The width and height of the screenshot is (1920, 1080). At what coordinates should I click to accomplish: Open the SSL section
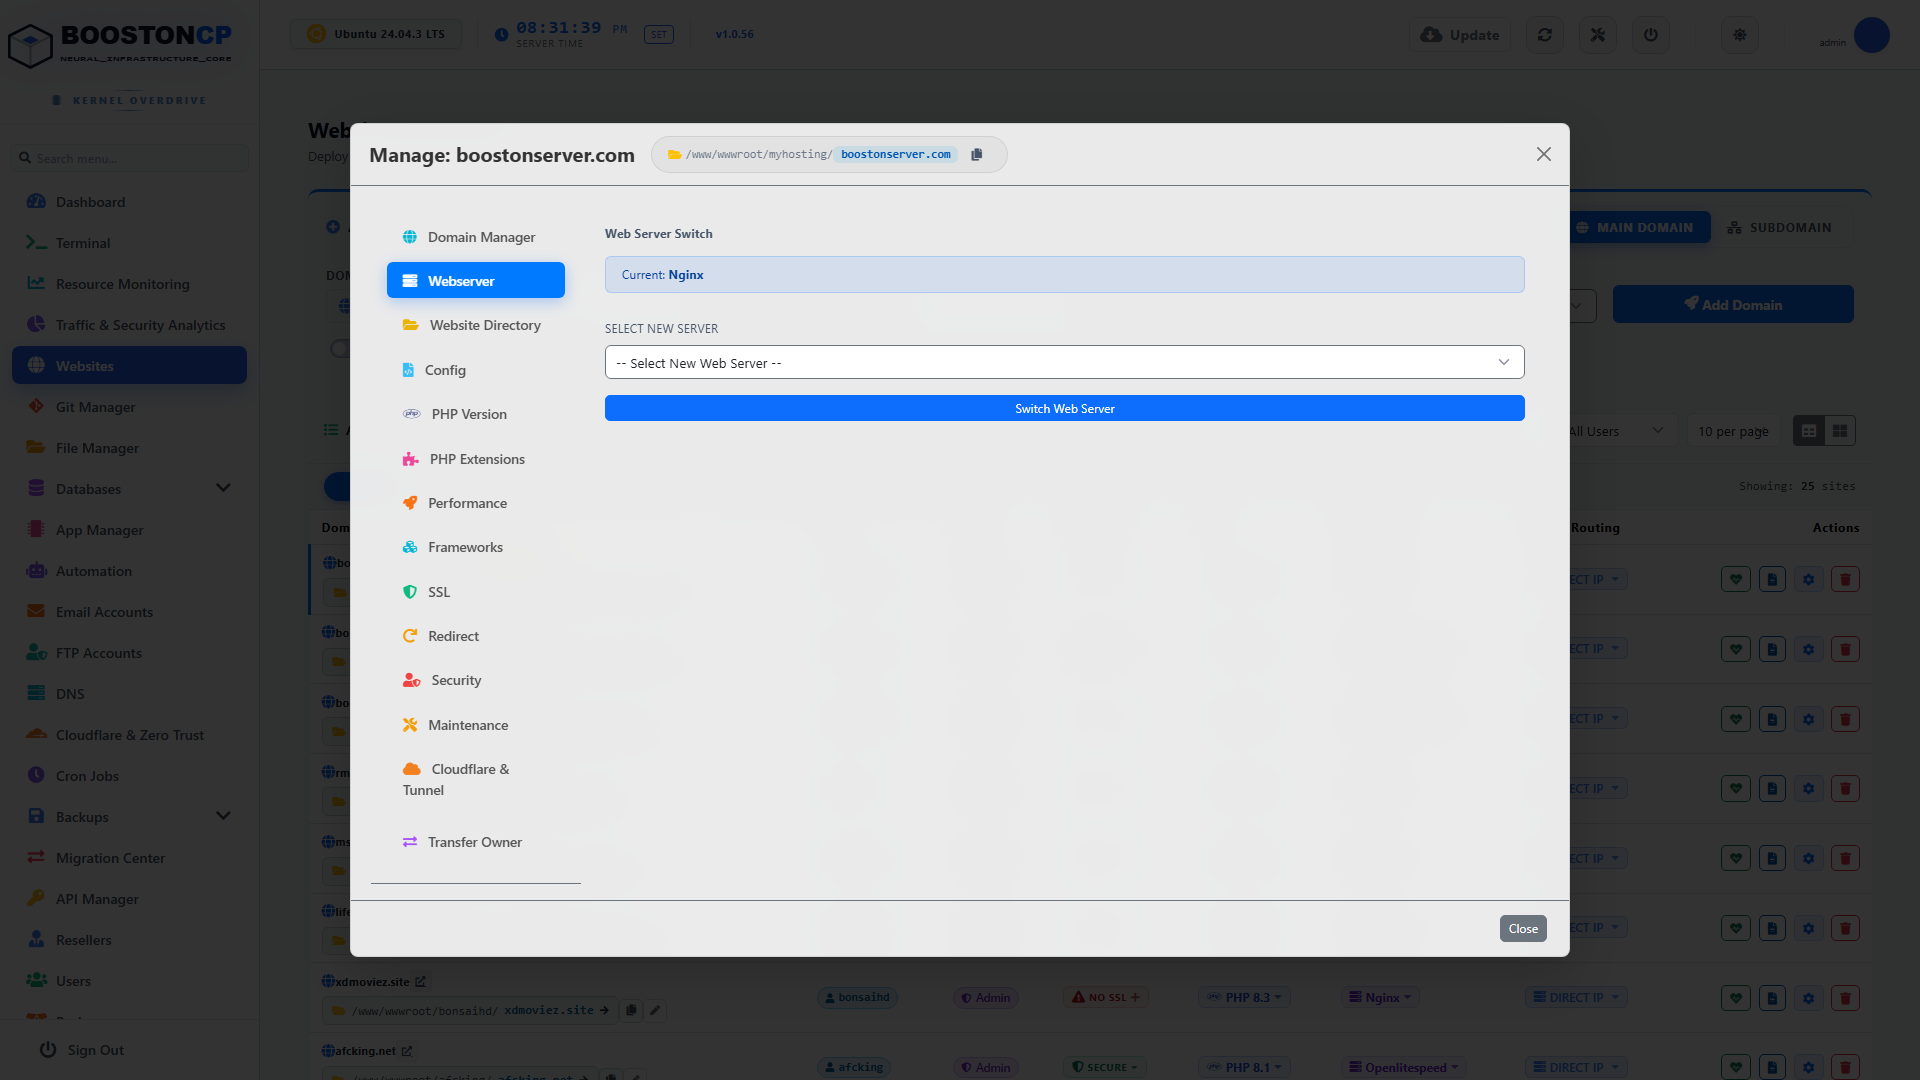[x=476, y=592]
